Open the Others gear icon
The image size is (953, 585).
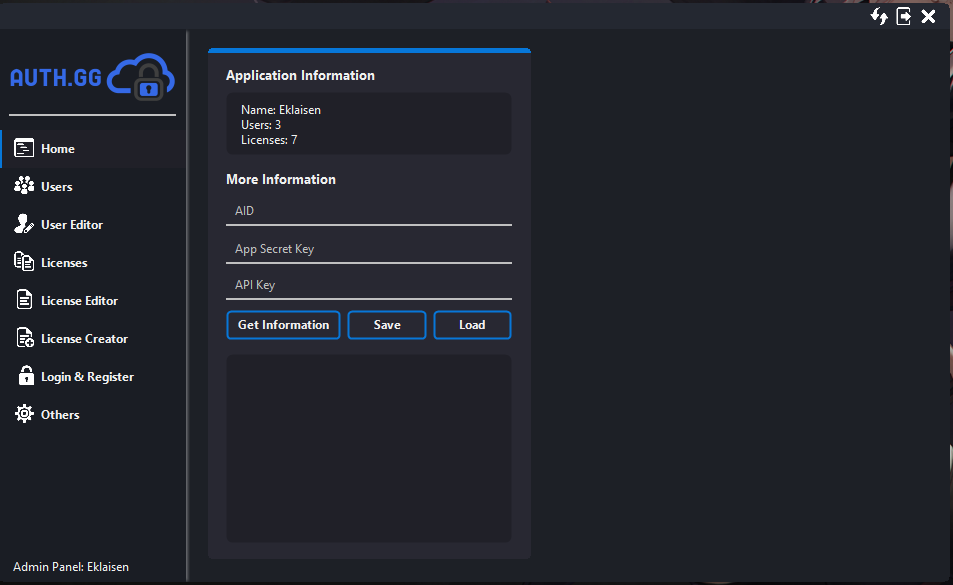[22, 414]
